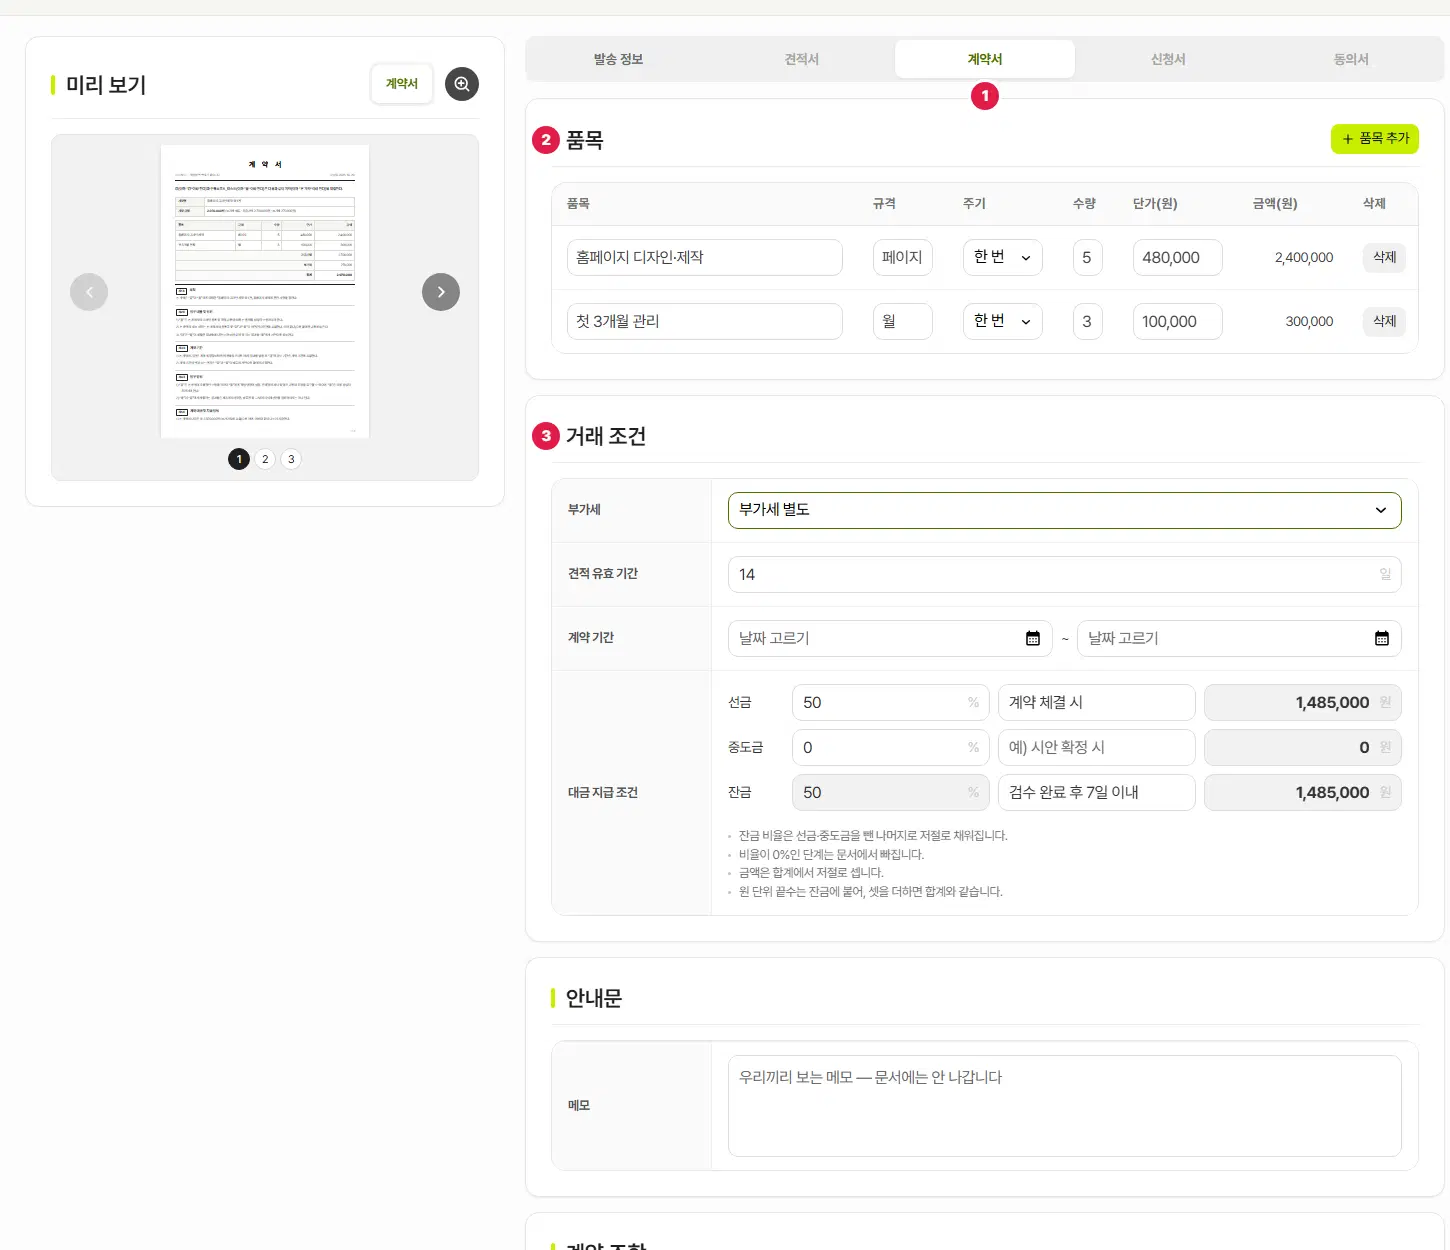Image resolution: width=1450 pixels, height=1250 pixels.
Task: Delete the 홈페이지 디자인·제작 item row
Action: click(1384, 257)
